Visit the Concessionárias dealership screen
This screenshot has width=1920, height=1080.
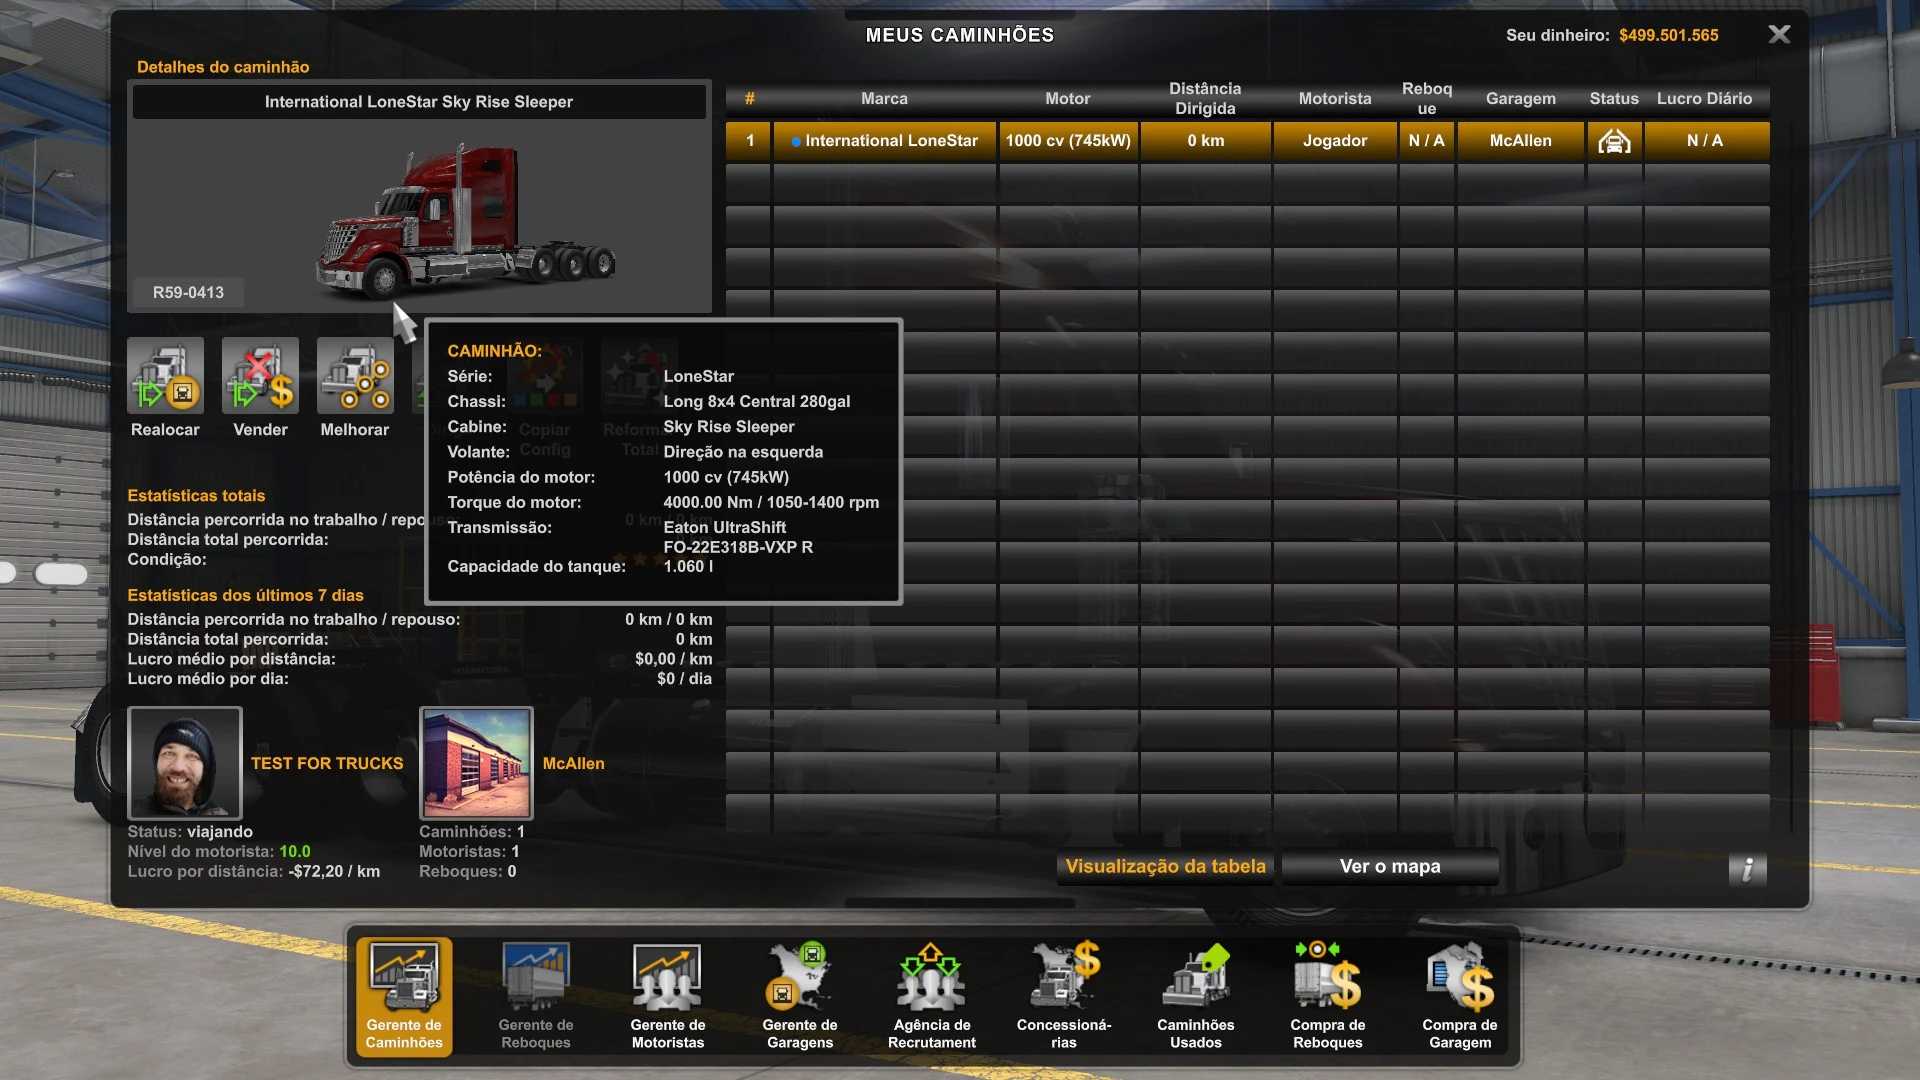coord(1063,995)
